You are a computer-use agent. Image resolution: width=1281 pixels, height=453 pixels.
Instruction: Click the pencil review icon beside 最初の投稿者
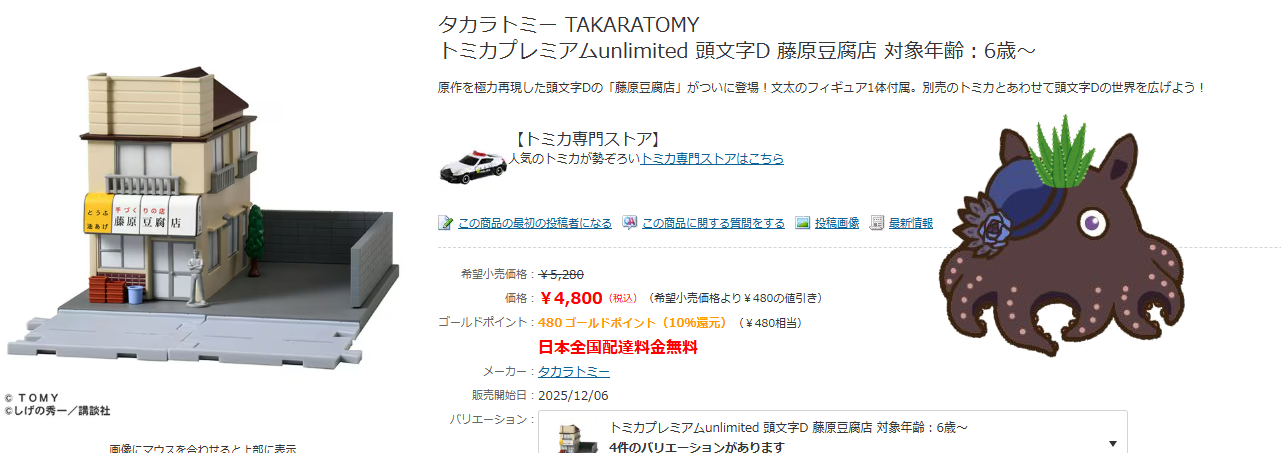pos(446,222)
